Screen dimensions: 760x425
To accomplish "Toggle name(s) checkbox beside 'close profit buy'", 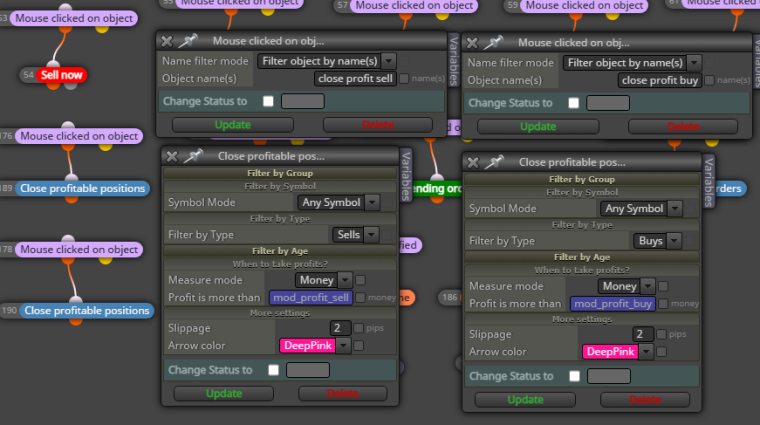I will [709, 80].
